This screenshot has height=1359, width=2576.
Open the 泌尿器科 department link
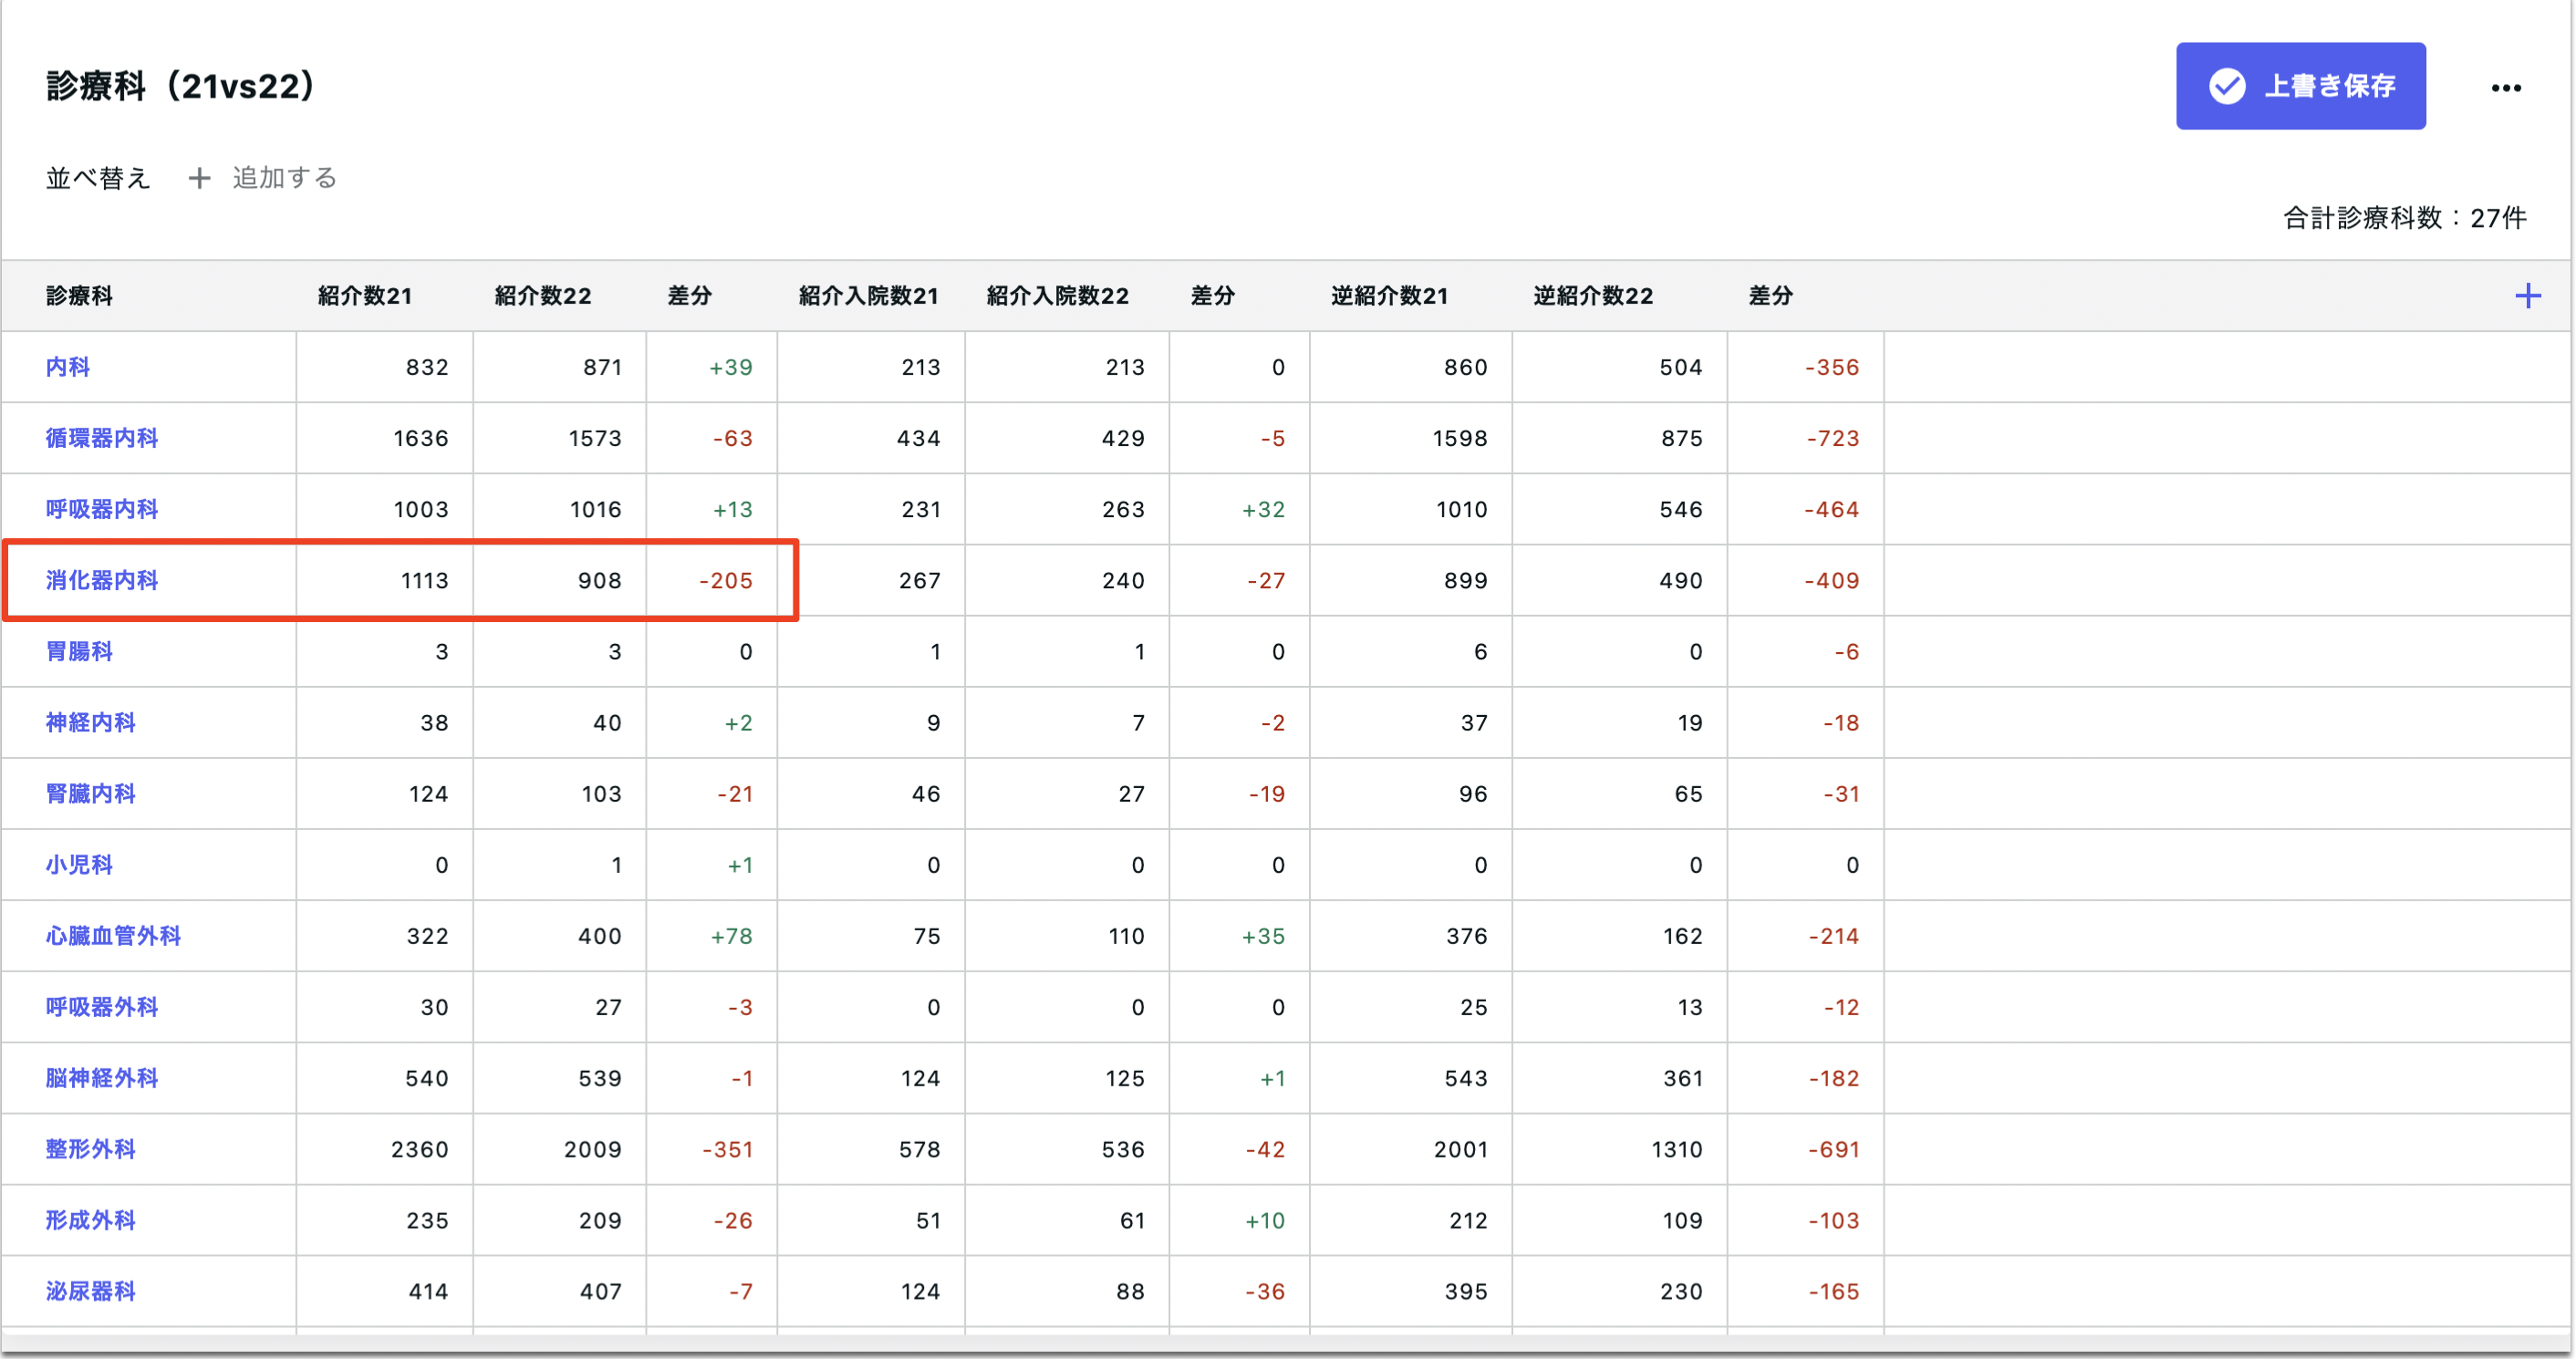91,1290
